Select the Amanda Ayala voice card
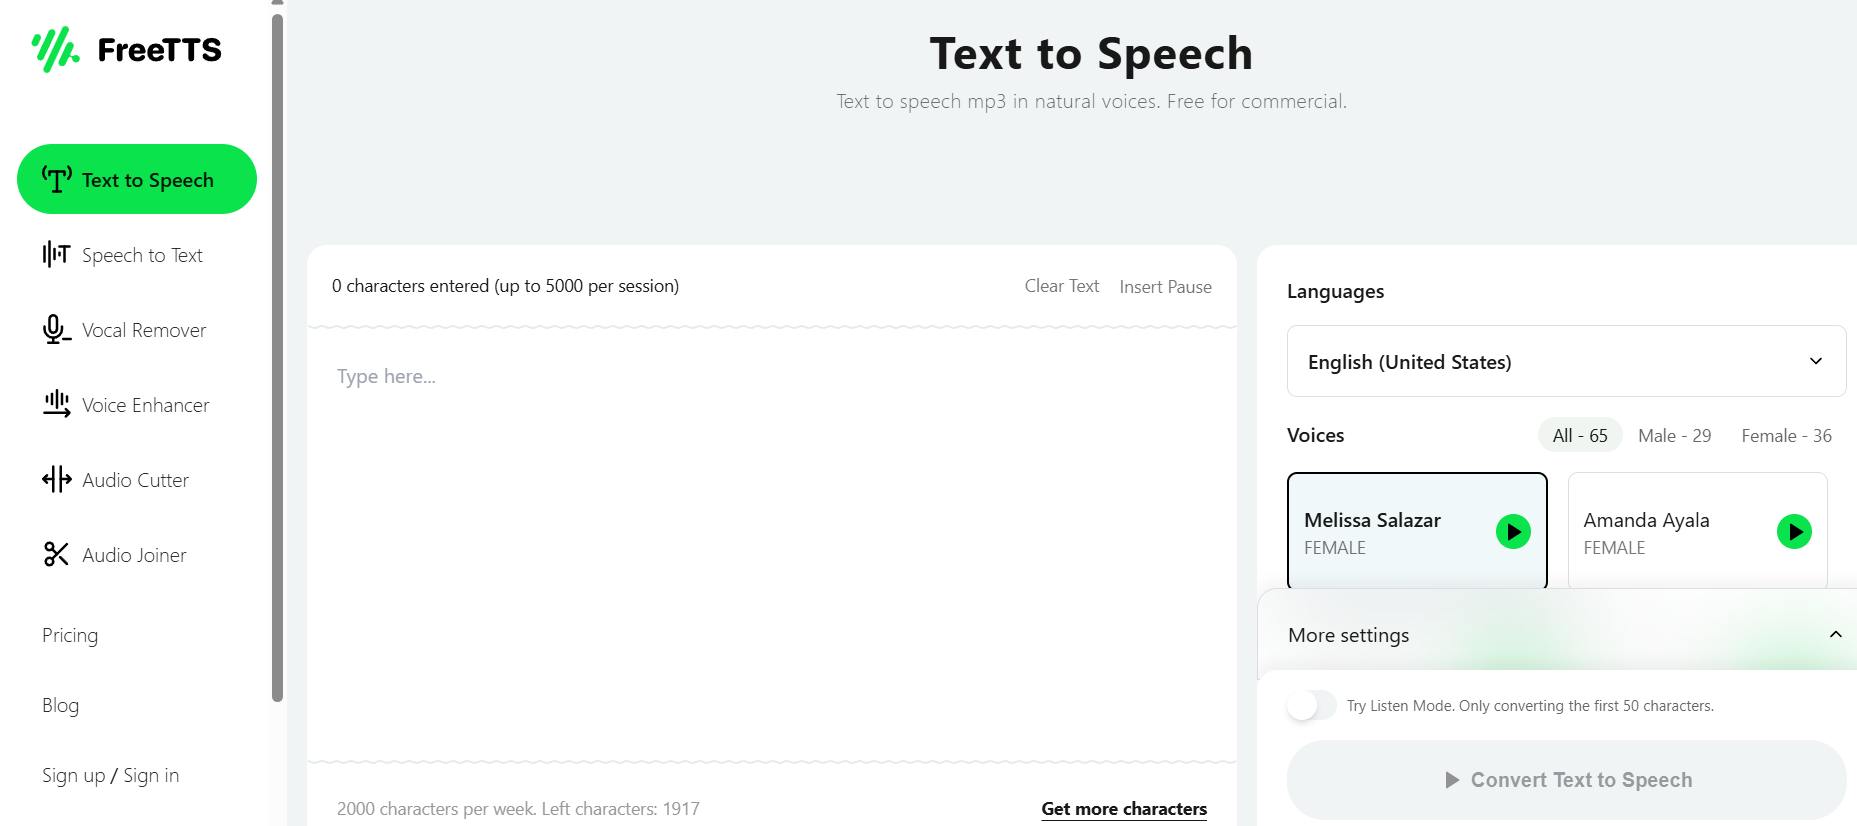 pos(1698,531)
